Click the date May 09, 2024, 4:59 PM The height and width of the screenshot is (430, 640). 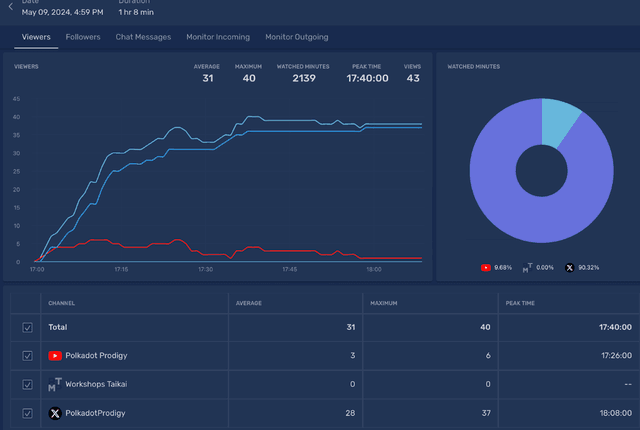62,12
